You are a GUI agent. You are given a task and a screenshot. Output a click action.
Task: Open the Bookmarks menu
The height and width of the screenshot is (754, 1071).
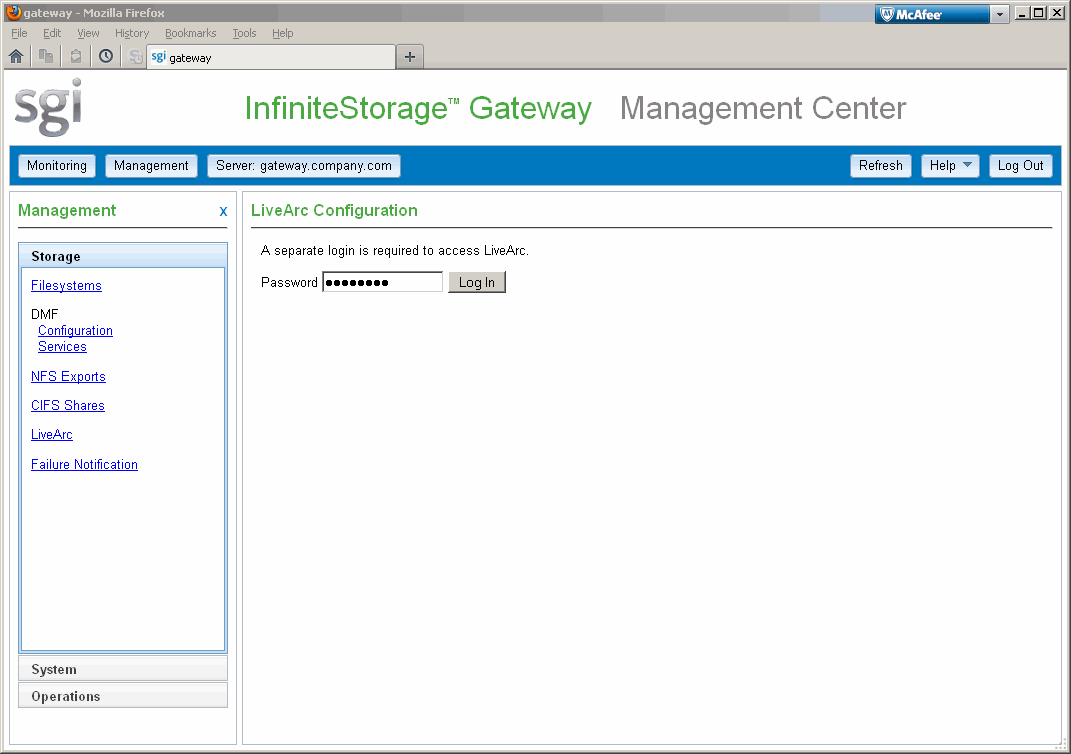pyautogui.click(x=191, y=33)
